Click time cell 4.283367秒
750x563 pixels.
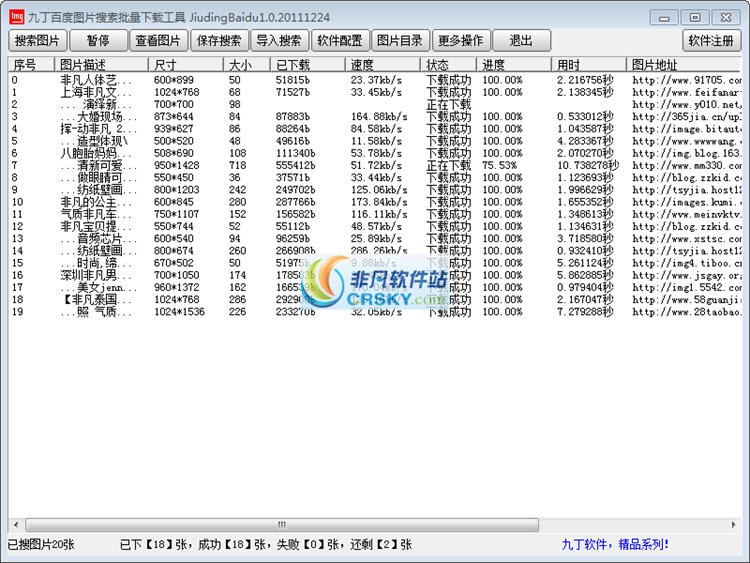pyautogui.click(x=585, y=141)
